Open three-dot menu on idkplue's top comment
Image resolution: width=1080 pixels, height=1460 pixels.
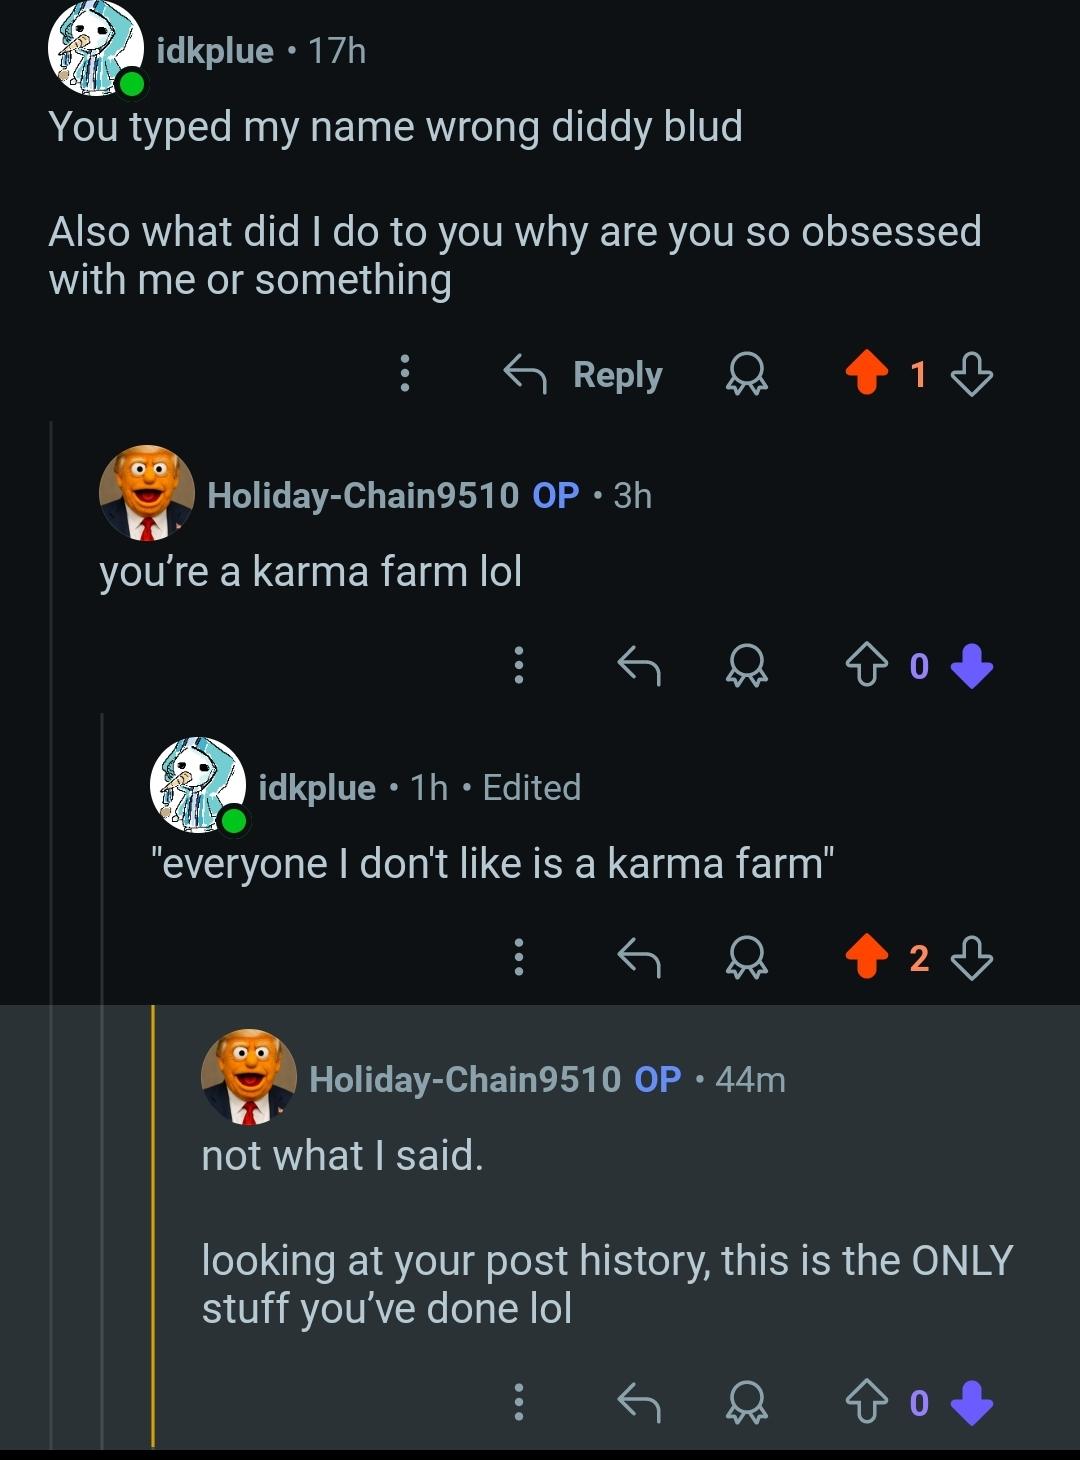(x=405, y=373)
